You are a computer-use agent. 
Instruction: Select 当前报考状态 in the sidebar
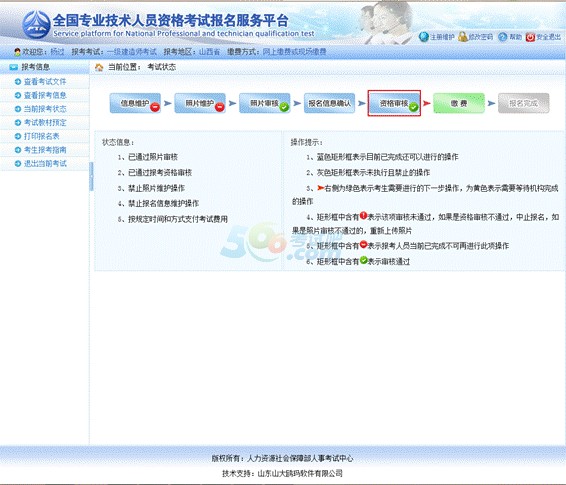[45, 109]
